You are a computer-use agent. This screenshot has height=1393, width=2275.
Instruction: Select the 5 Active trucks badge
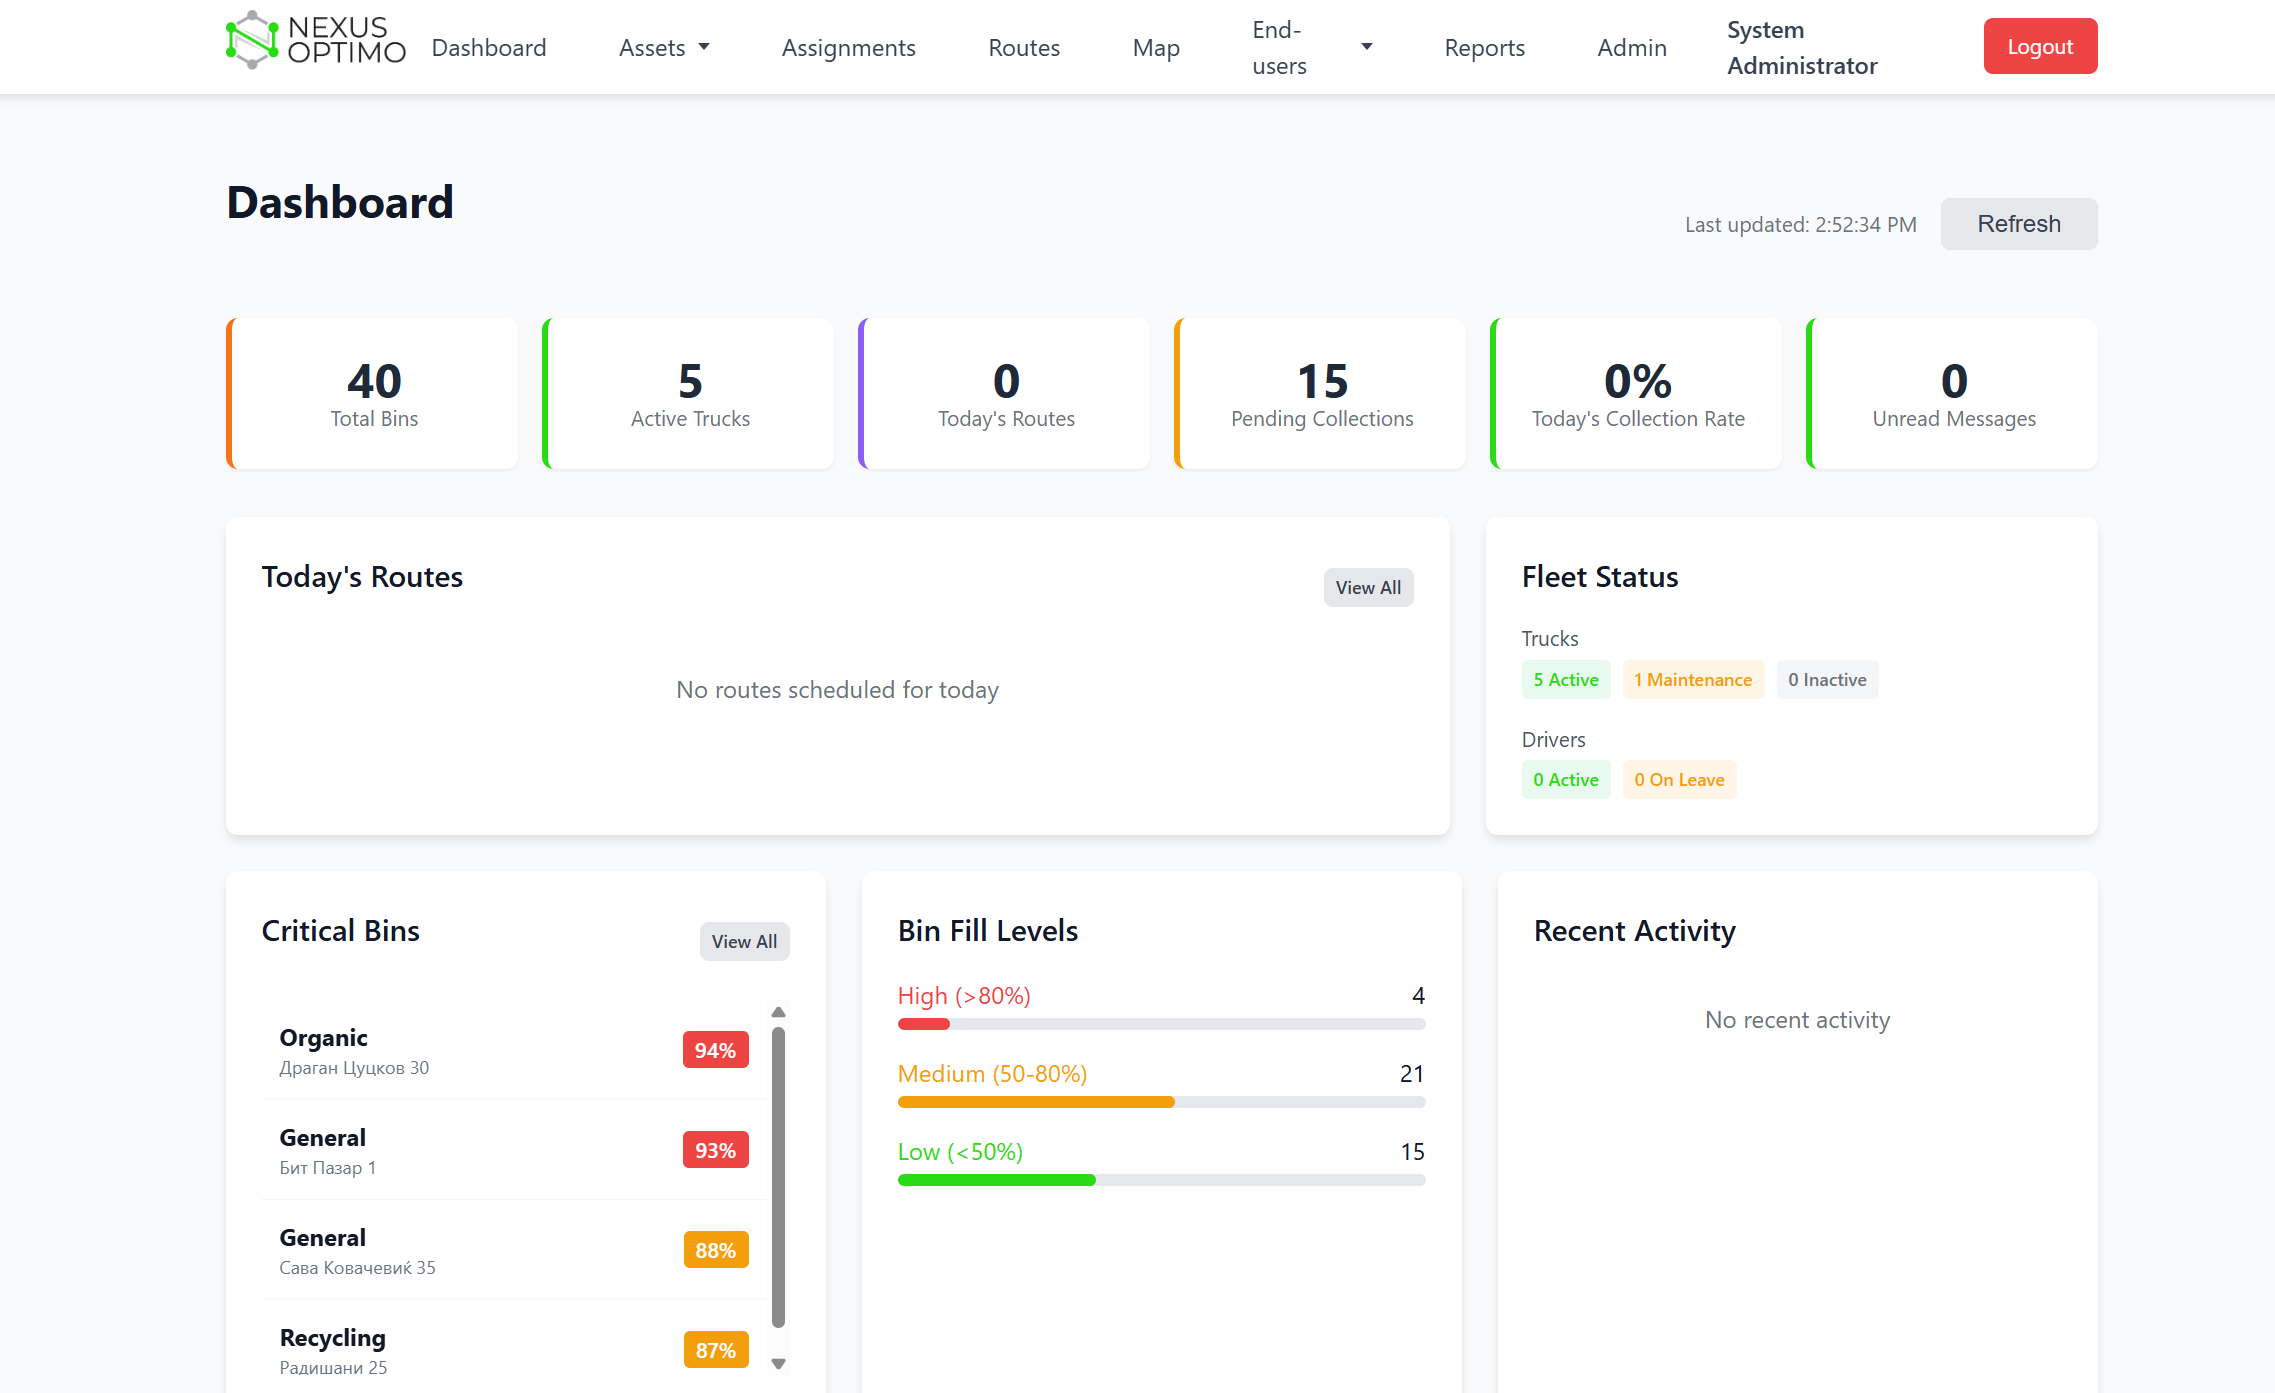pyautogui.click(x=1565, y=679)
